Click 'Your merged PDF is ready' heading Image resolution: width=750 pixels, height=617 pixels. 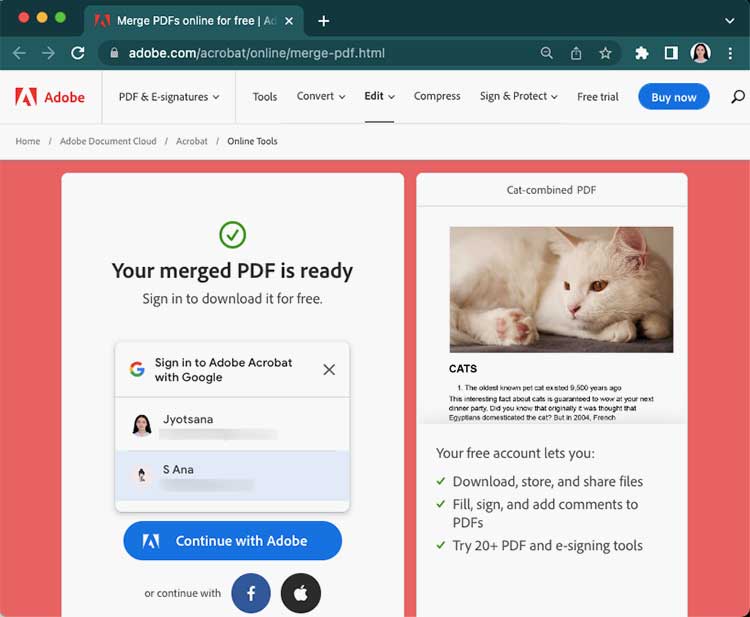click(x=232, y=271)
